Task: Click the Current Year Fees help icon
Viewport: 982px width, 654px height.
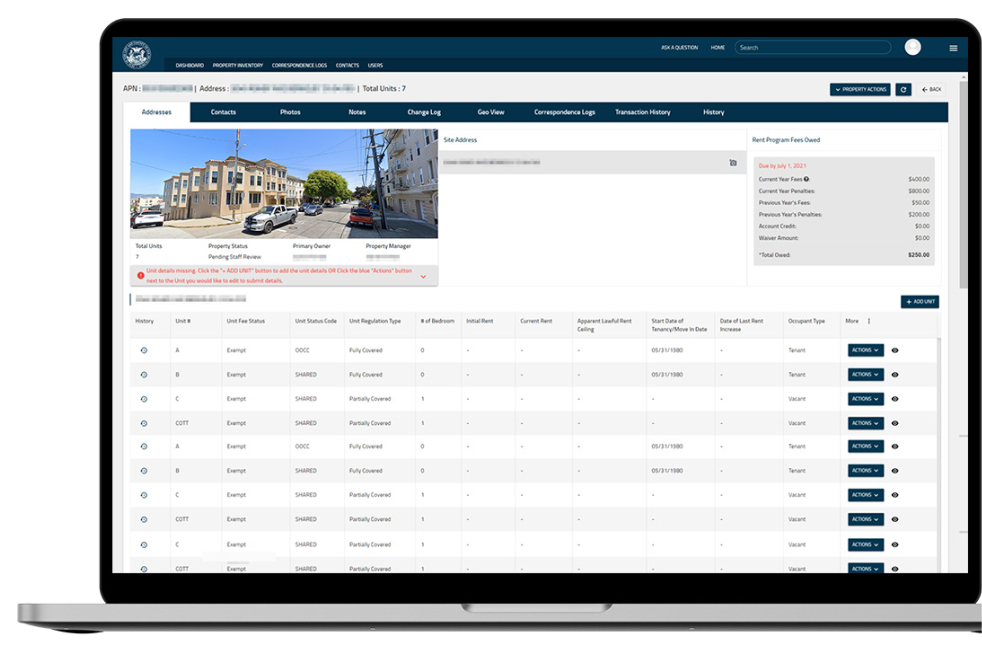Action: (806, 179)
